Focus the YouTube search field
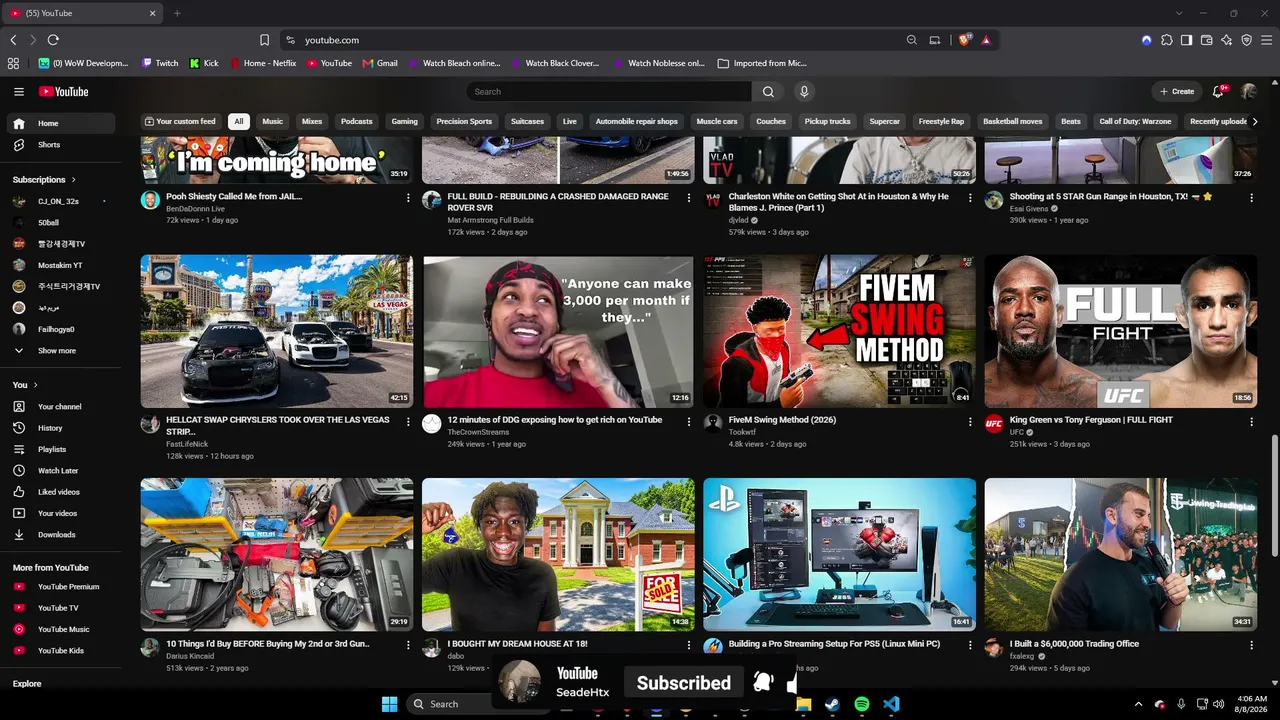 [610, 92]
